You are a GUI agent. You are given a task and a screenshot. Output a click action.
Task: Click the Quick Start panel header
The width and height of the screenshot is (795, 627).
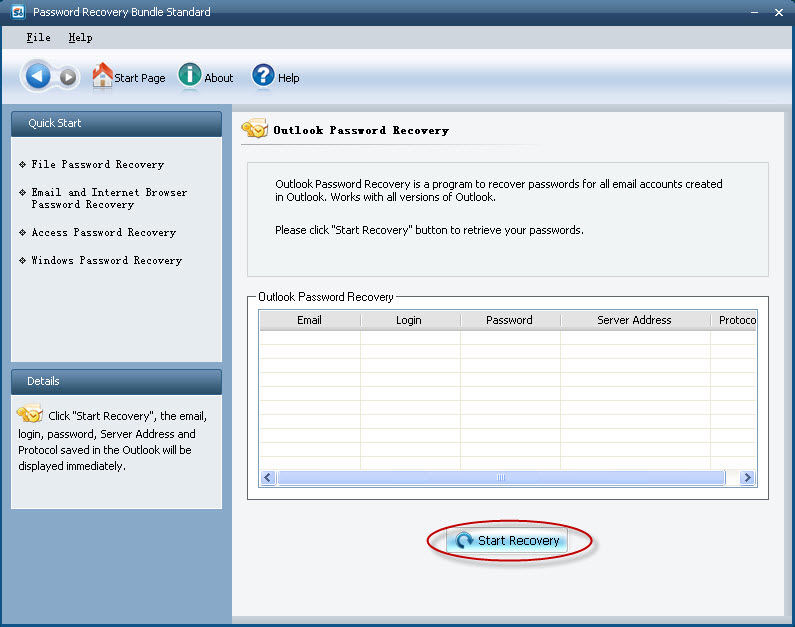point(116,124)
